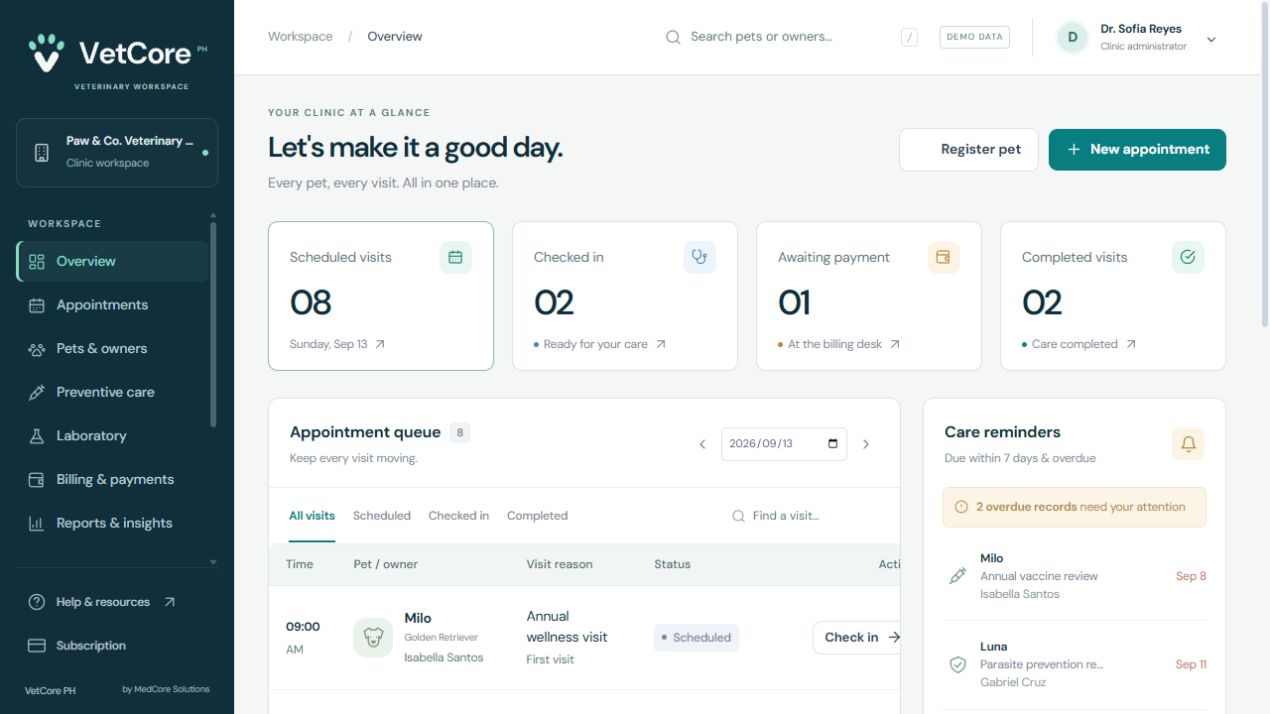Switch to the Scheduled tab
This screenshot has height=714, width=1270.
tap(382, 516)
